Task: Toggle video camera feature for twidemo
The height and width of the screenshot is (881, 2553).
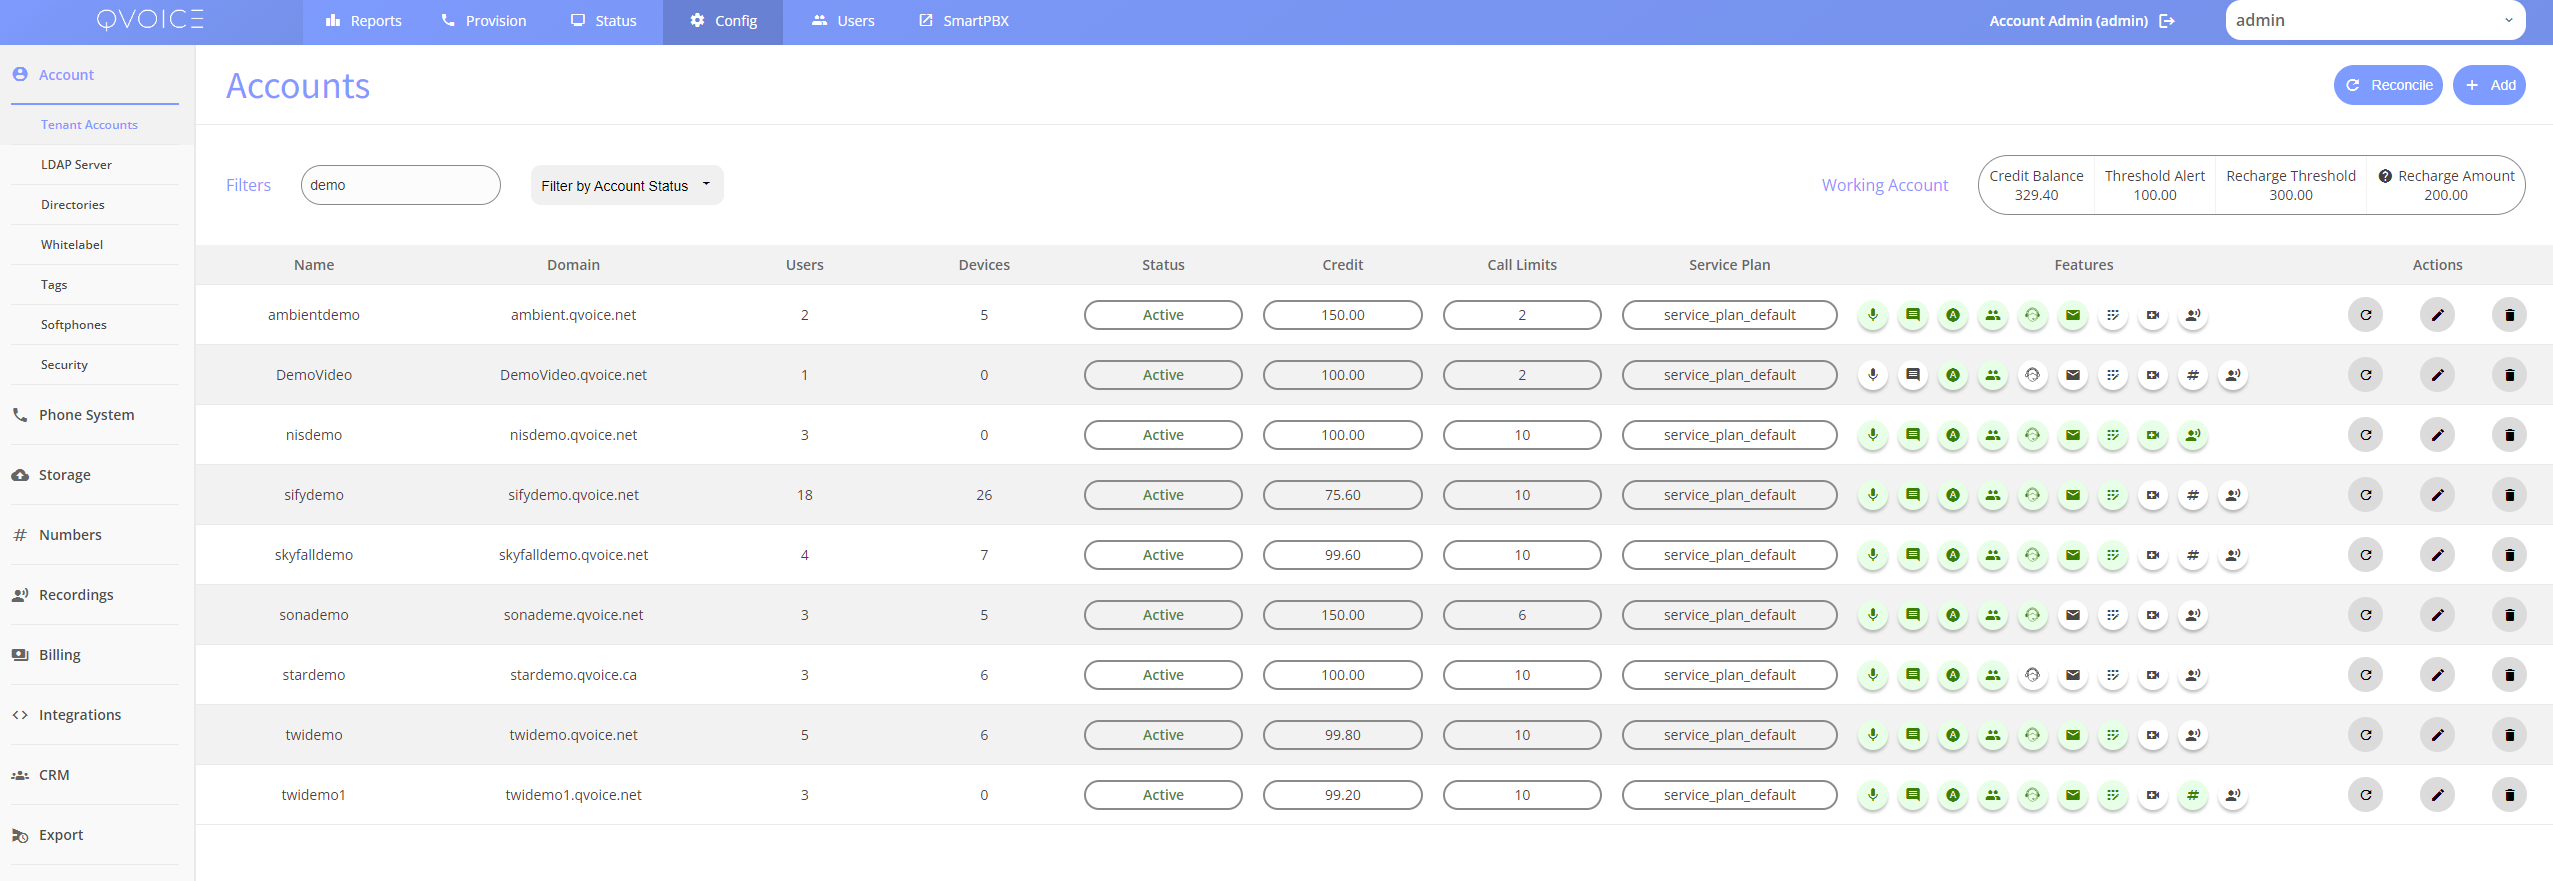Action: click(2153, 735)
